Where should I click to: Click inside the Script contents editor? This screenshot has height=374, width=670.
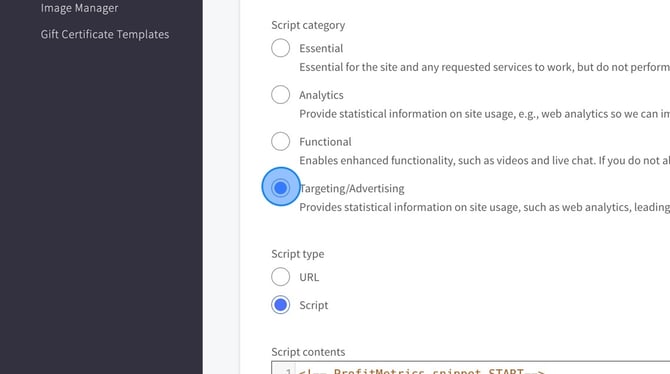pos(470,368)
